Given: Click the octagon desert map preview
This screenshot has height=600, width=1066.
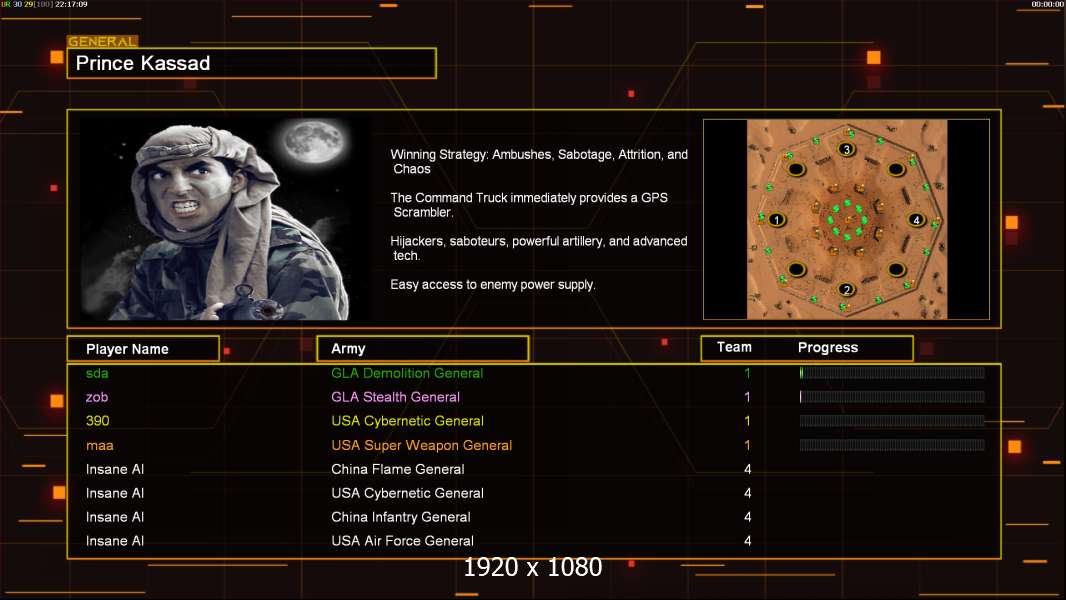Looking at the screenshot, I should tap(846, 219).
